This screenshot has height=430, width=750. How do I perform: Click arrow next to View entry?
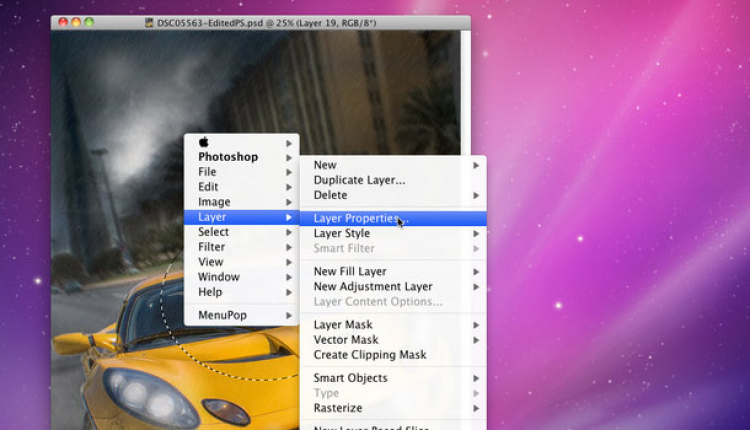click(289, 262)
